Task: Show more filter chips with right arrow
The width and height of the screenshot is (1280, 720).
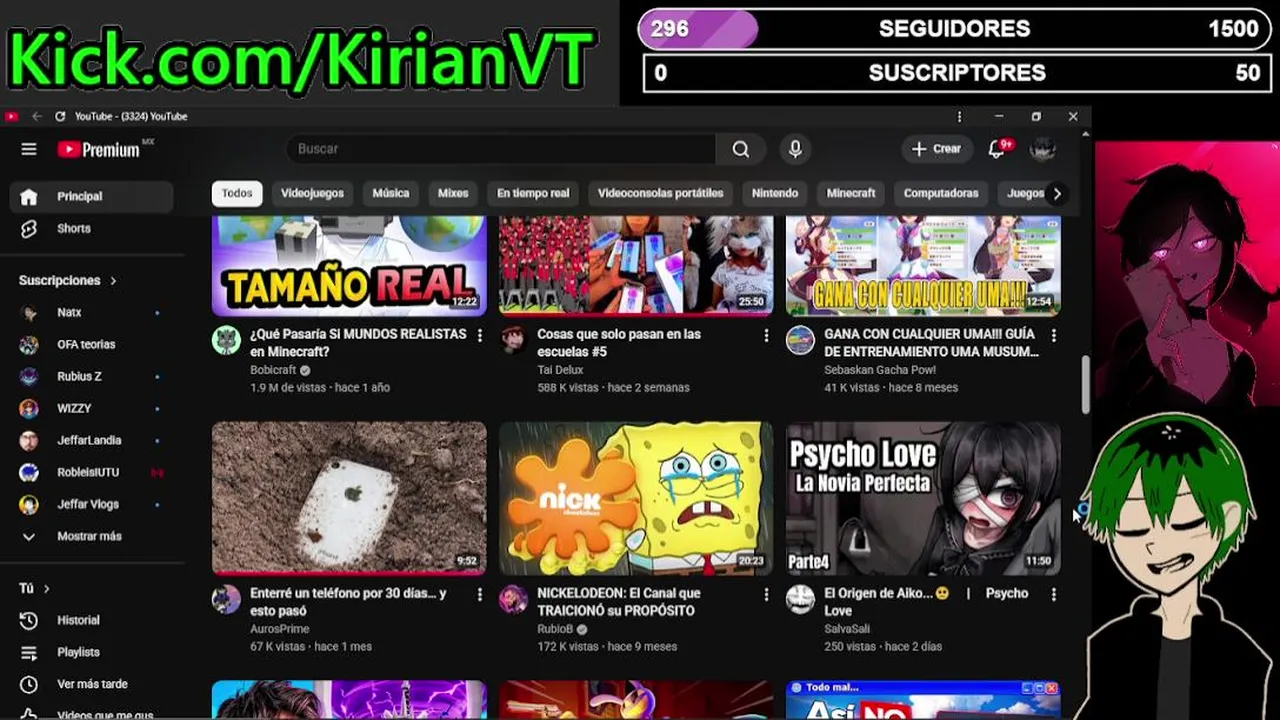Action: pyautogui.click(x=1057, y=193)
